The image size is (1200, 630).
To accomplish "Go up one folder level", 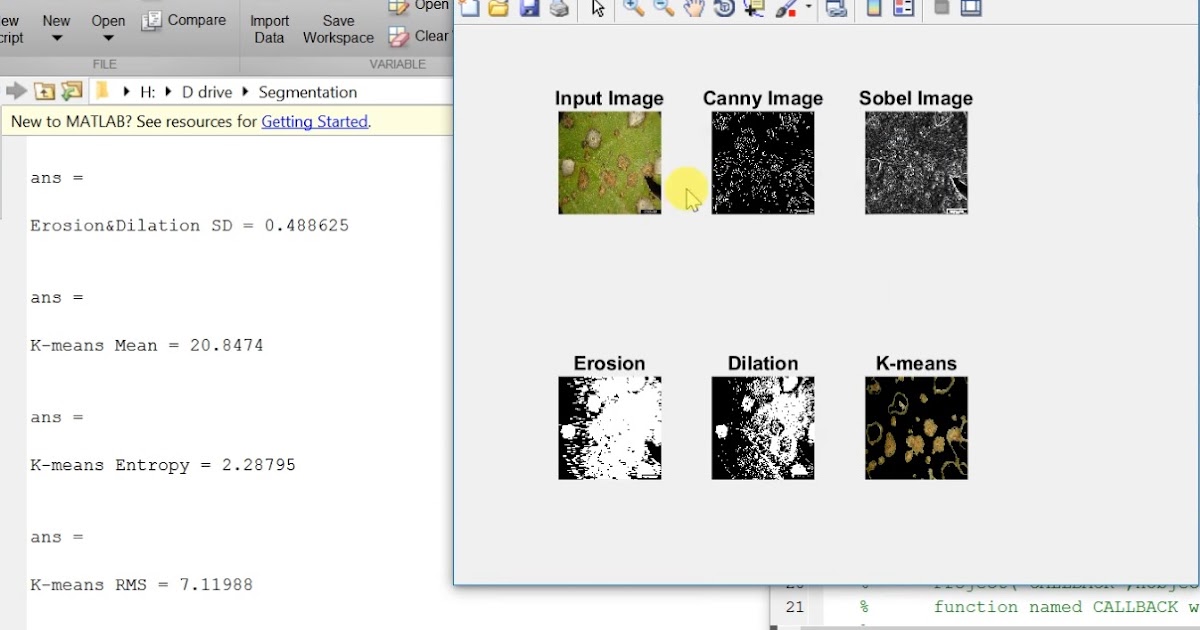I will point(43,89).
